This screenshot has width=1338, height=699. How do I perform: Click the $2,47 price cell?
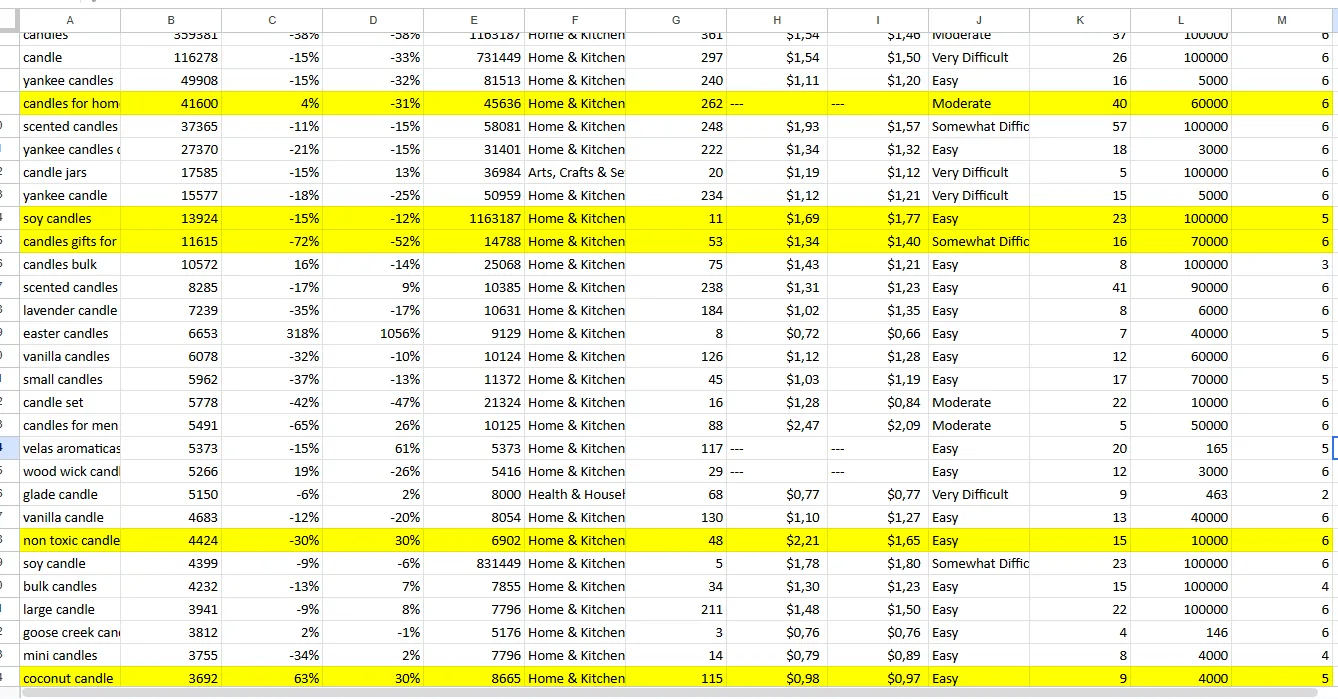pos(777,426)
